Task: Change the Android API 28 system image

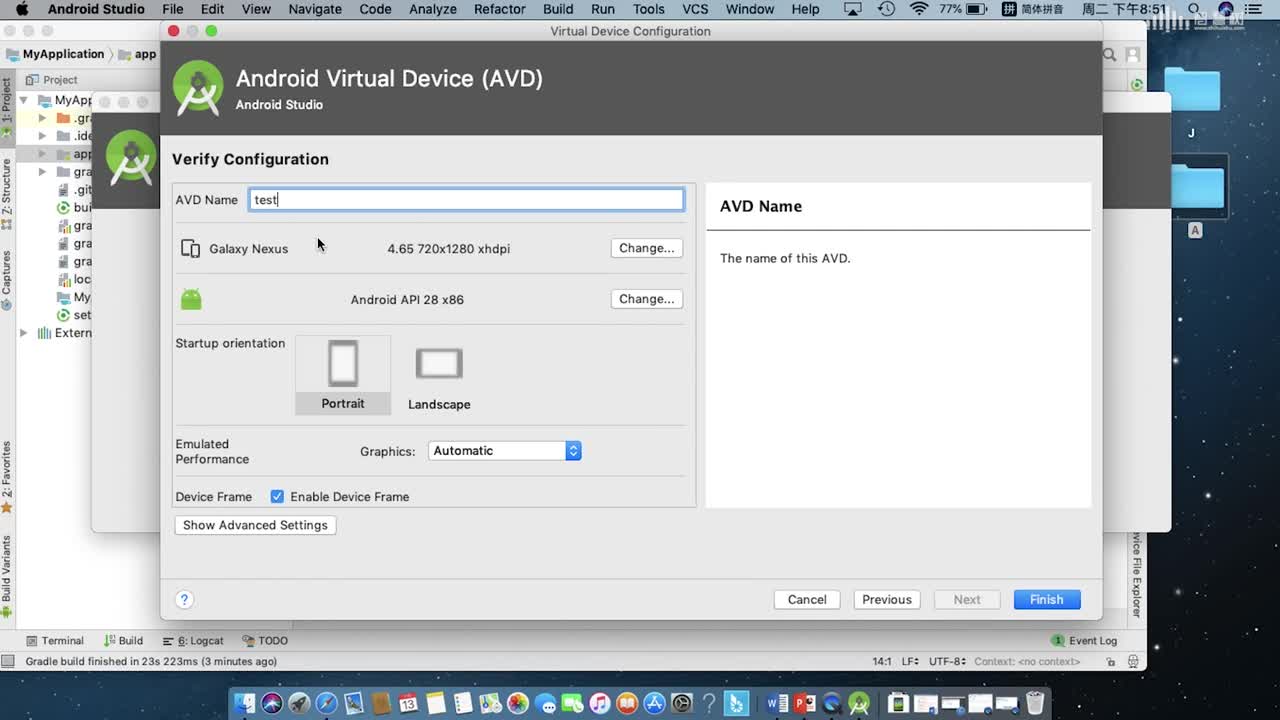Action: click(646, 299)
